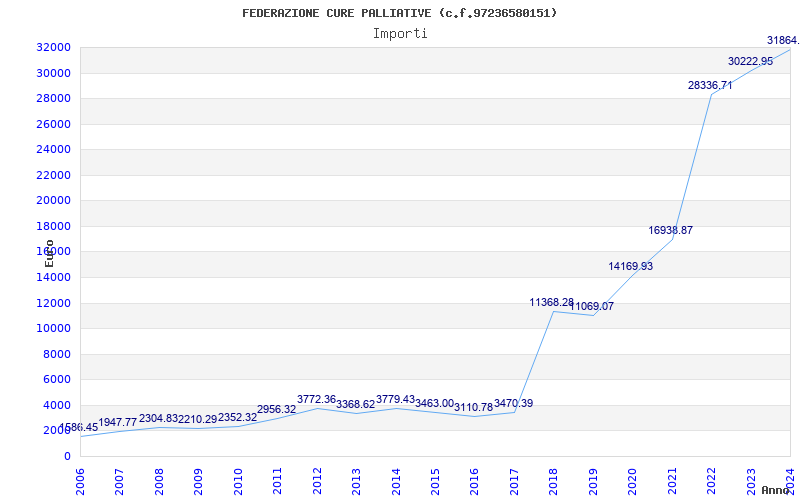The image size is (800, 500).
Task: Click data label 28336.71
Action: click(x=710, y=86)
